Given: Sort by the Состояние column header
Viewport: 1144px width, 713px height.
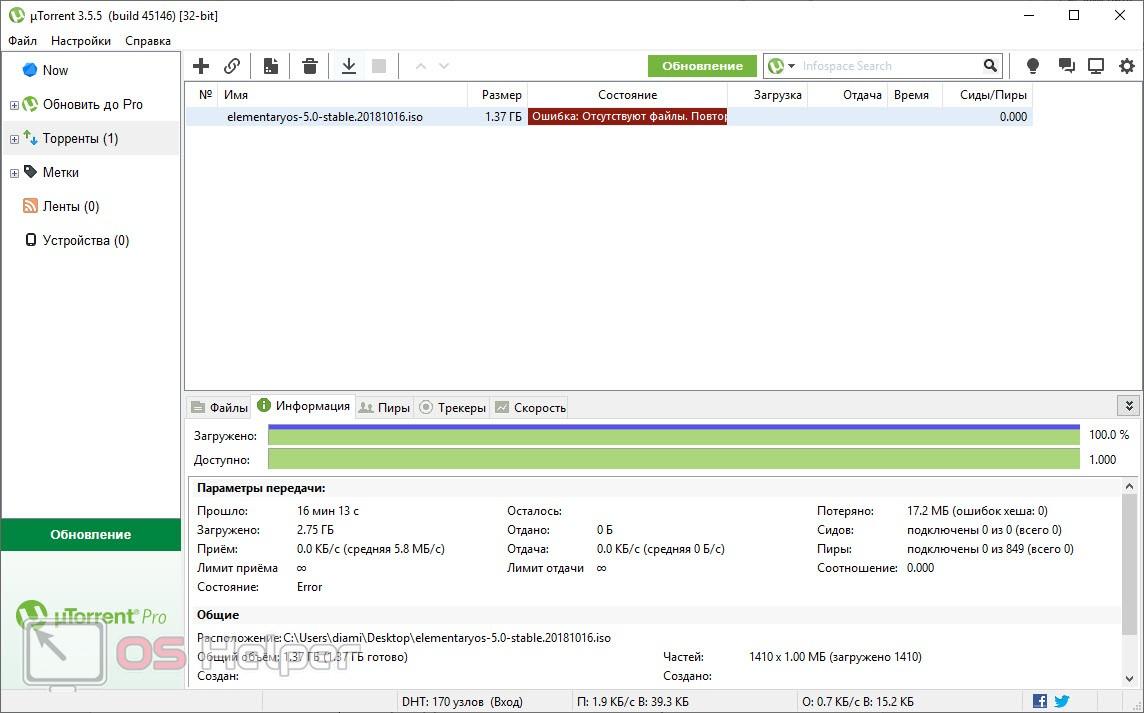Looking at the screenshot, I should pyautogui.click(x=627, y=95).
